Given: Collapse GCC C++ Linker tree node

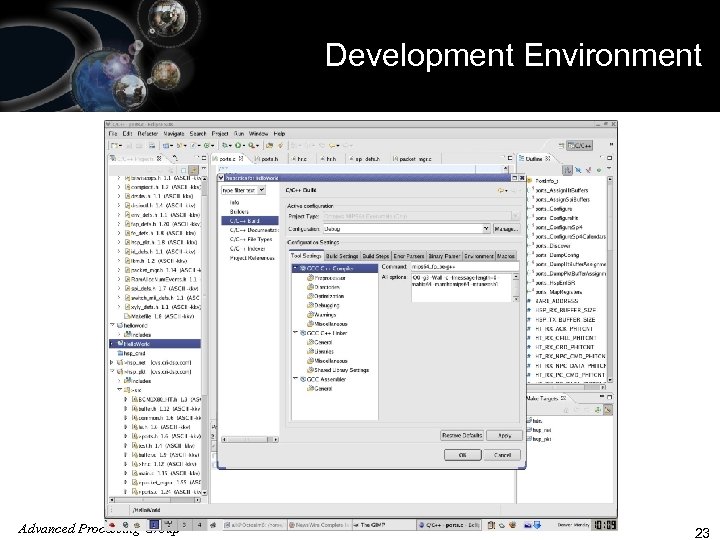Looking at the screenshot, I should [x=295, y=333].
